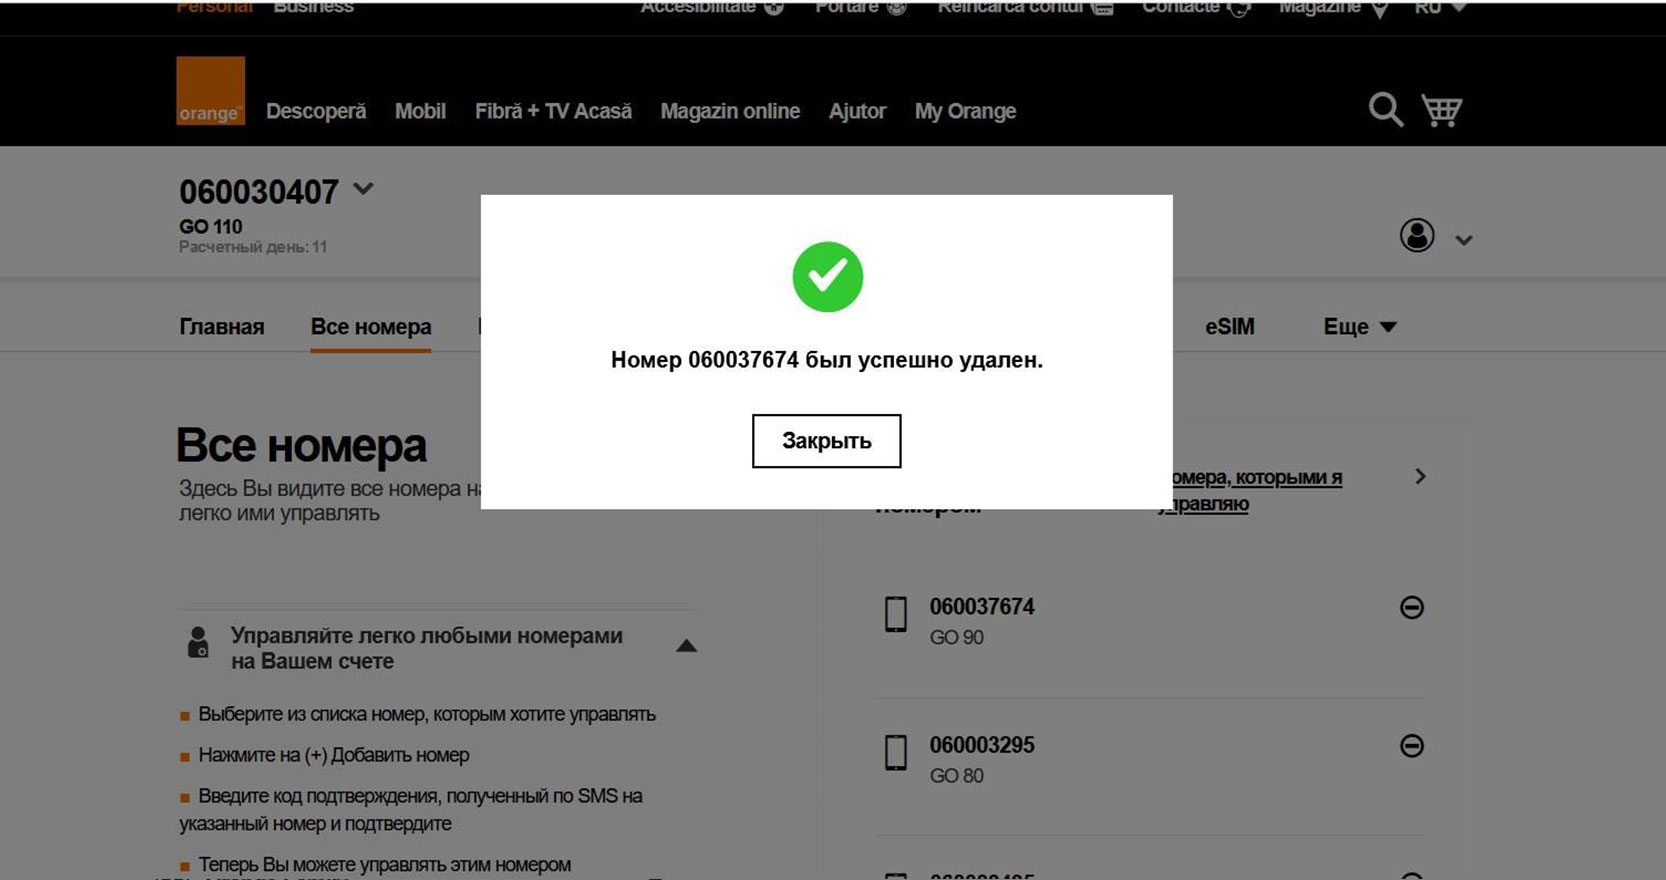
Task: Click the user profile avatar icon
Action: (x=1416, y=236)
